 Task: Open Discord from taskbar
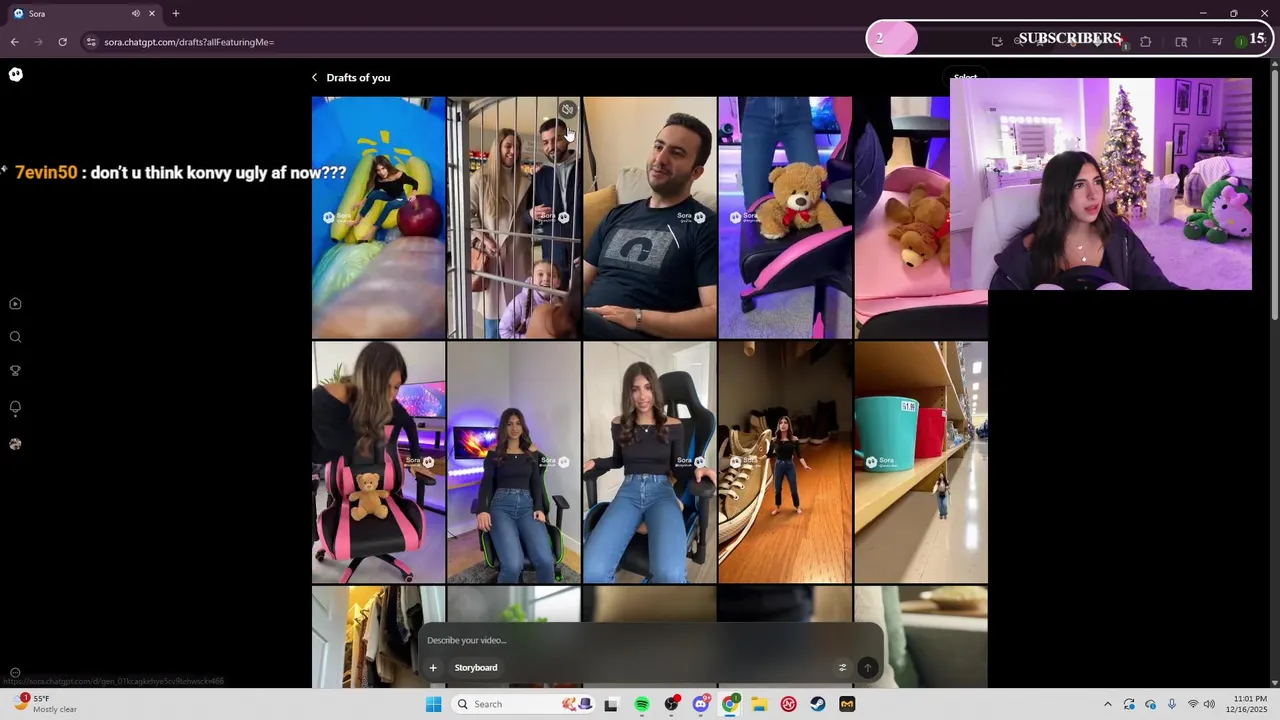coord(700,704)
